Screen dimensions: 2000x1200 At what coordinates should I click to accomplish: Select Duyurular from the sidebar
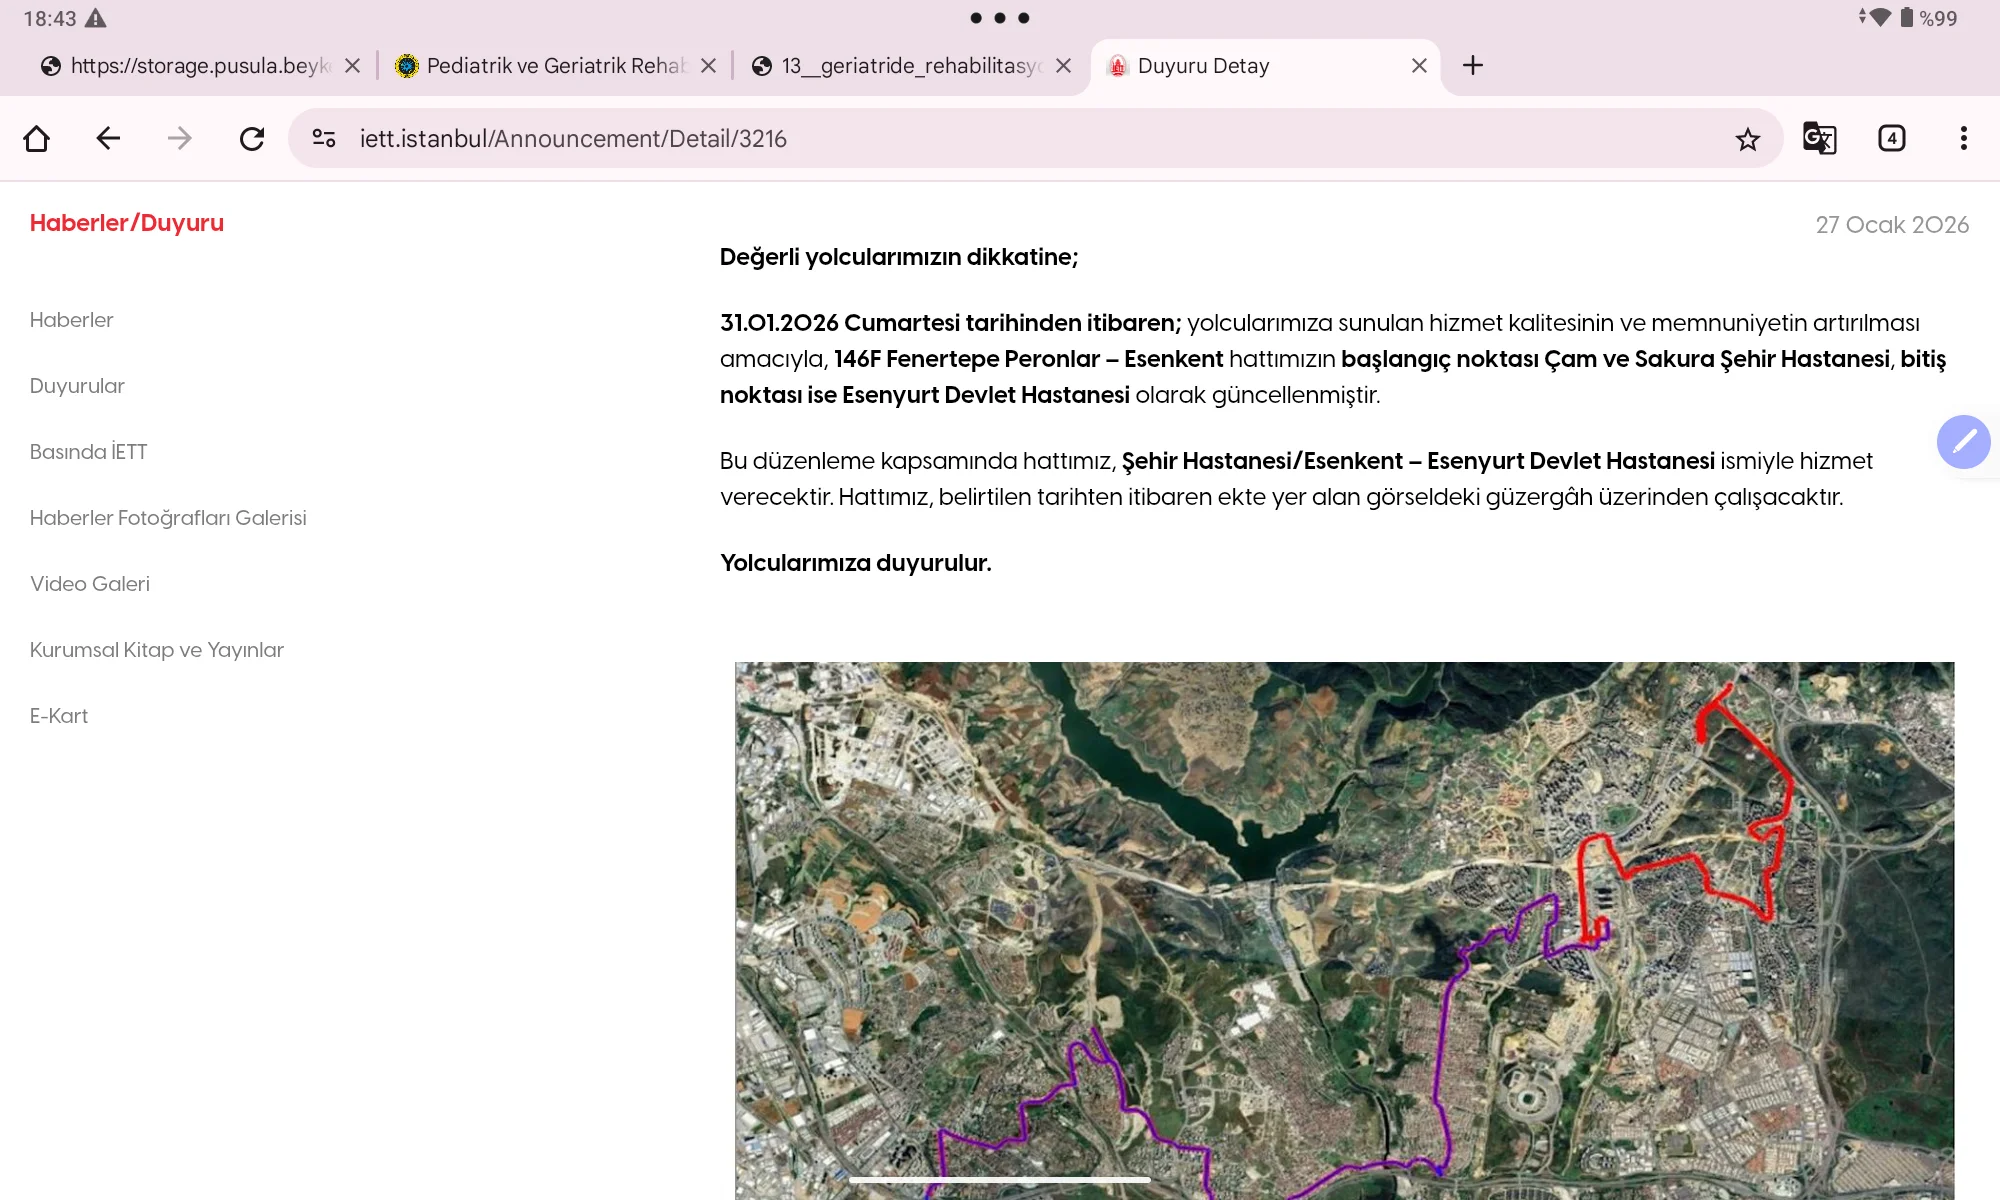[77, 386]
